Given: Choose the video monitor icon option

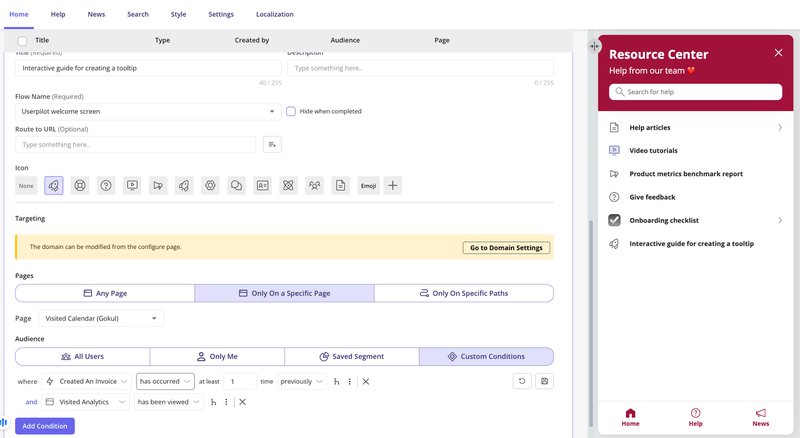Looking at the screenshot, I should click(x=132, y=185).
